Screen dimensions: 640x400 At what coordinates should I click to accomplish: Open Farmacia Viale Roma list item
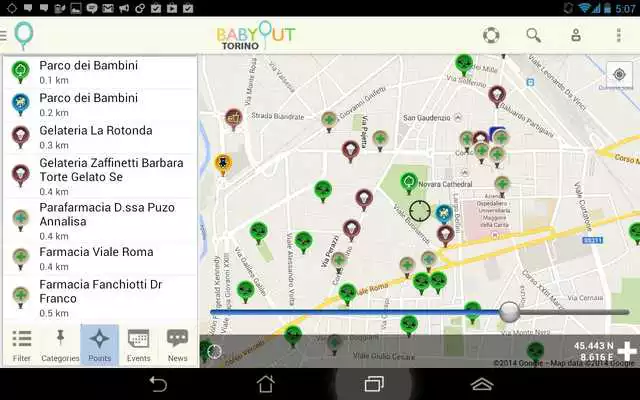tap(100, 259)
